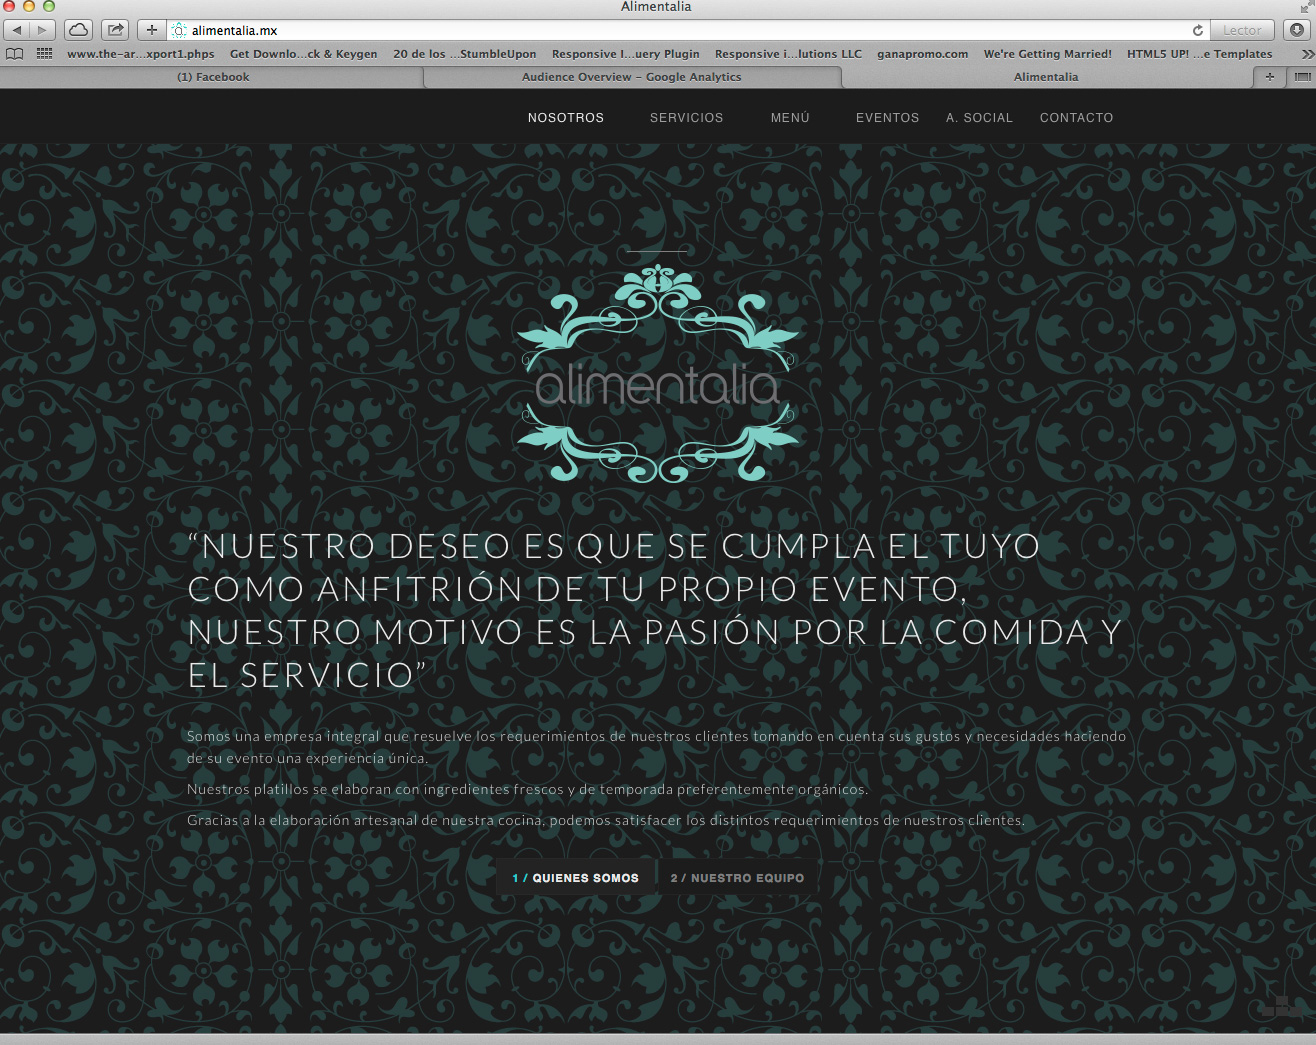Go forward with the Safari forward arrow
Screen dimensions: 1316x1045
(x=42, y=30)
